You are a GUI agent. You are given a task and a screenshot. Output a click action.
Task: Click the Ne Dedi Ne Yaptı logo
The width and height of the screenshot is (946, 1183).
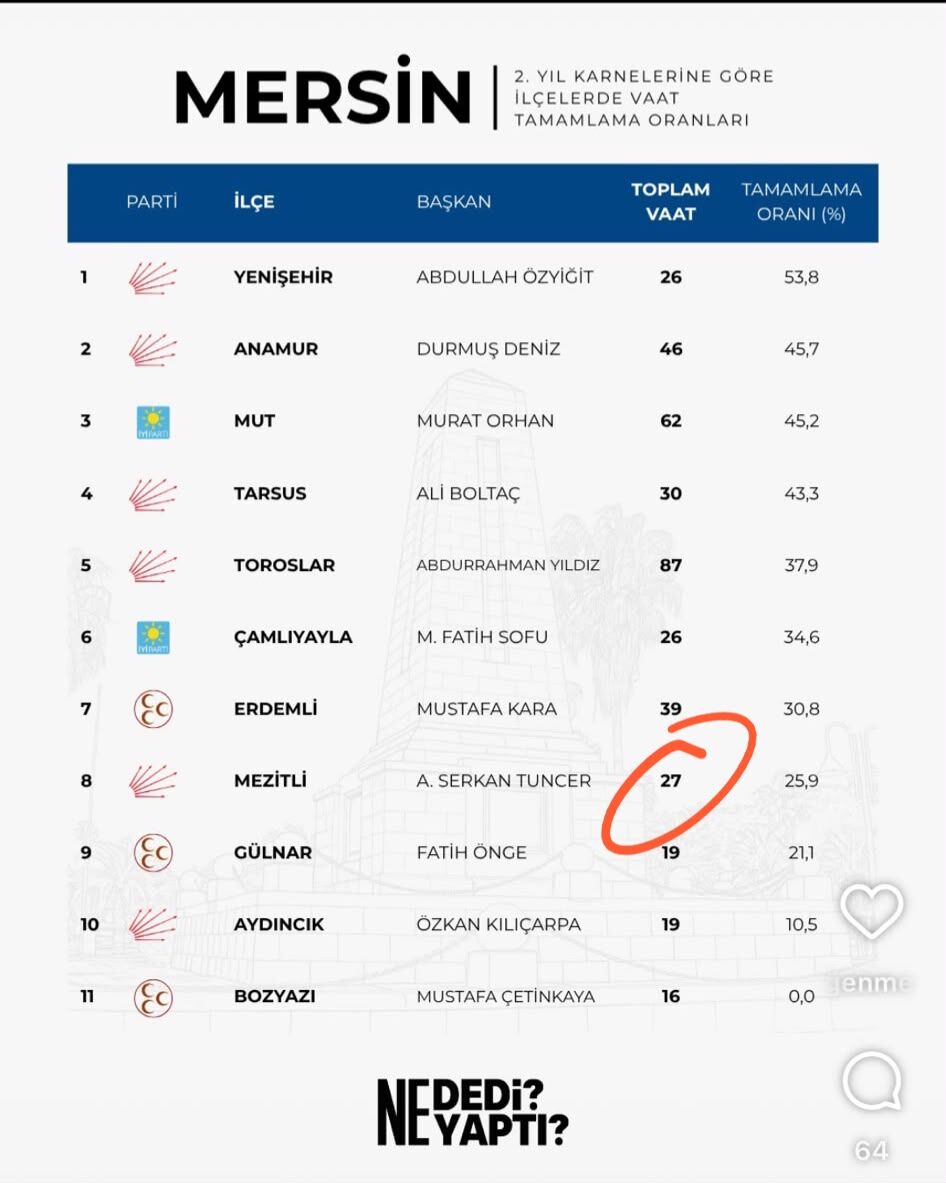click(x=472, y=1113)
